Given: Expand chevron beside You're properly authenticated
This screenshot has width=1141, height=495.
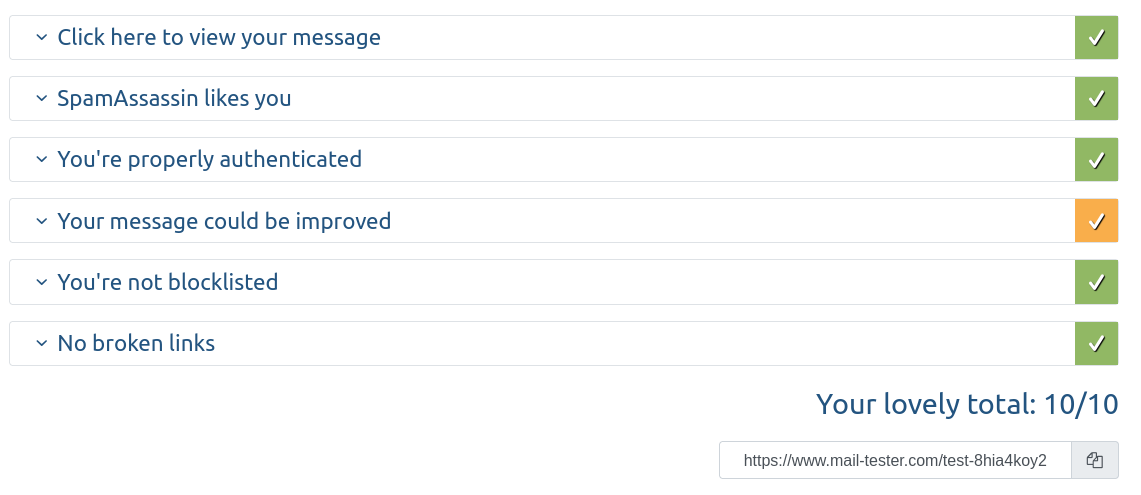Looking at the screenshot, I should coord(41,160).
